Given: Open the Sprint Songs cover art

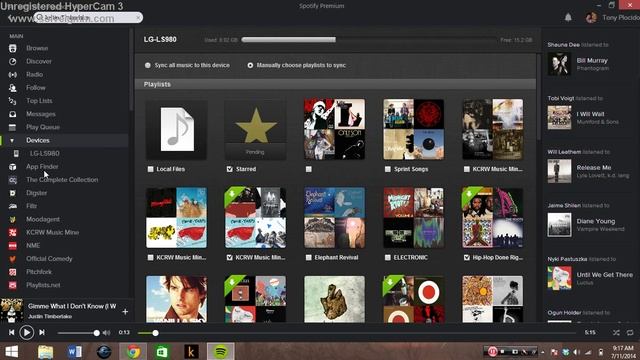Looking at the screenshot, I should tap(413, 129).
